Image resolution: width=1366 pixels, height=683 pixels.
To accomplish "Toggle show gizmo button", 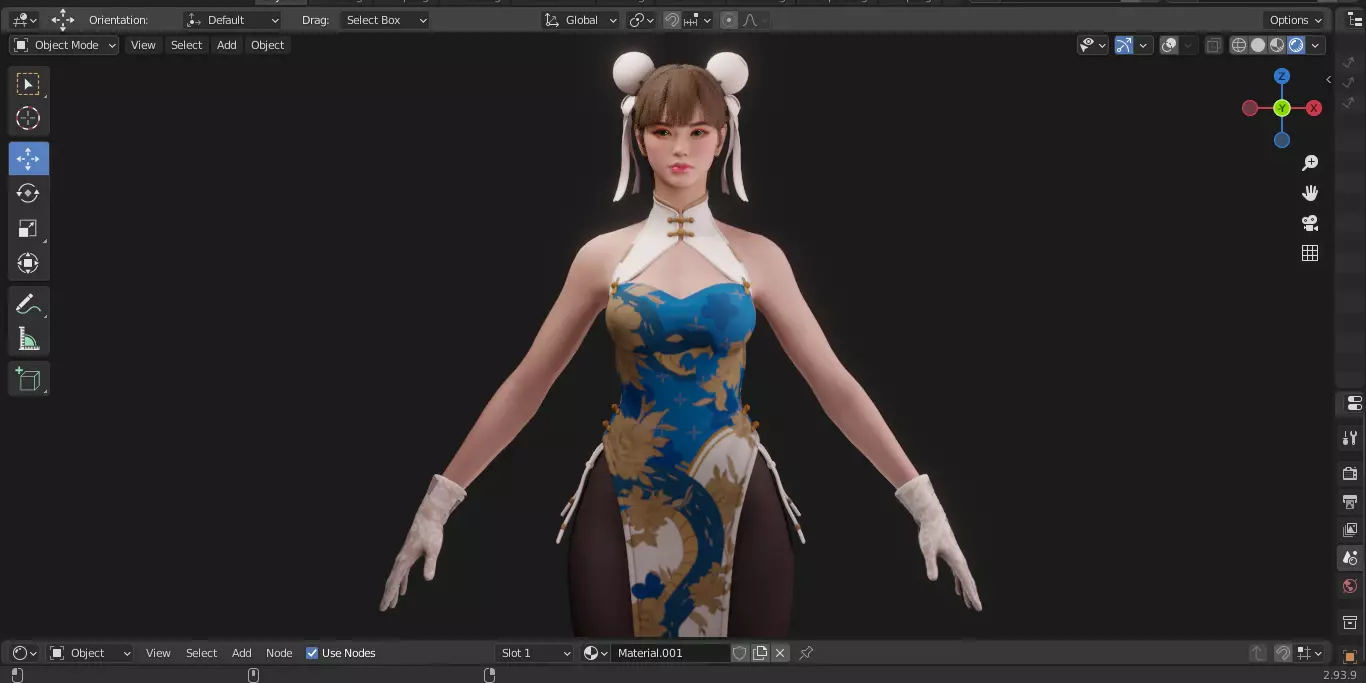I will tap(1123, 45).
